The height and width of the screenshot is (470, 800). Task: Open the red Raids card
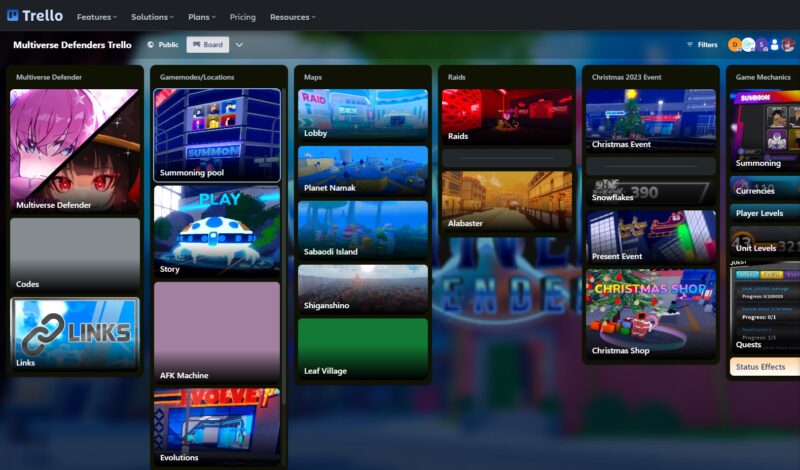pos(507,116)
